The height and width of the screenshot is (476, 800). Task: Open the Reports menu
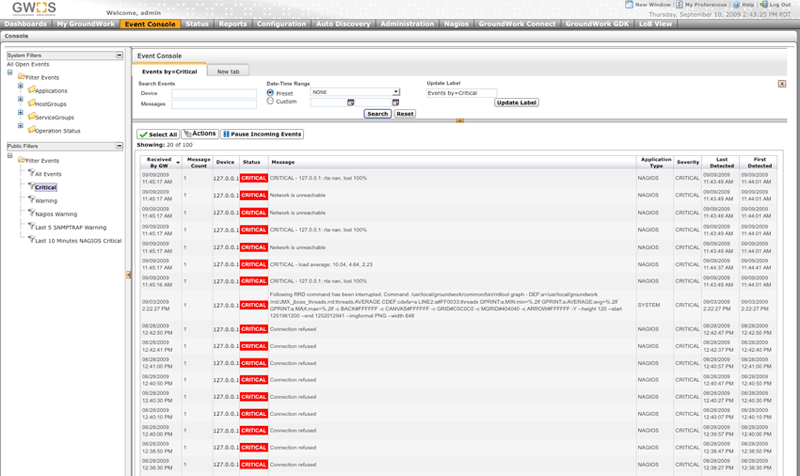click(233, 24)
